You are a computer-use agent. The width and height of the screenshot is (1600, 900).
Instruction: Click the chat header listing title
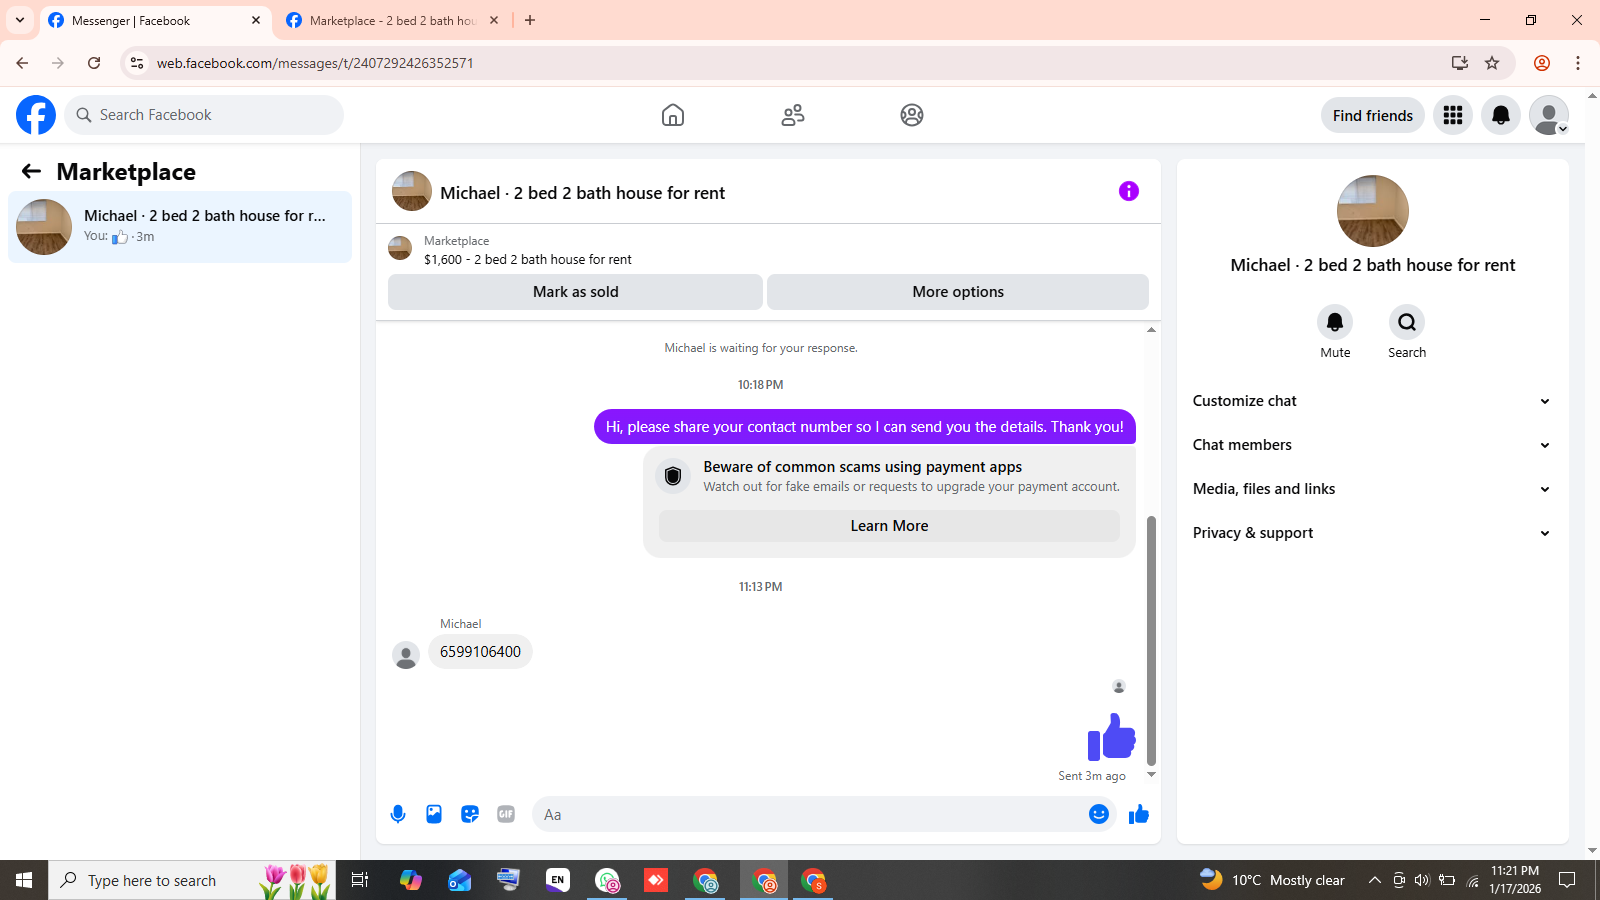[582, 193]
